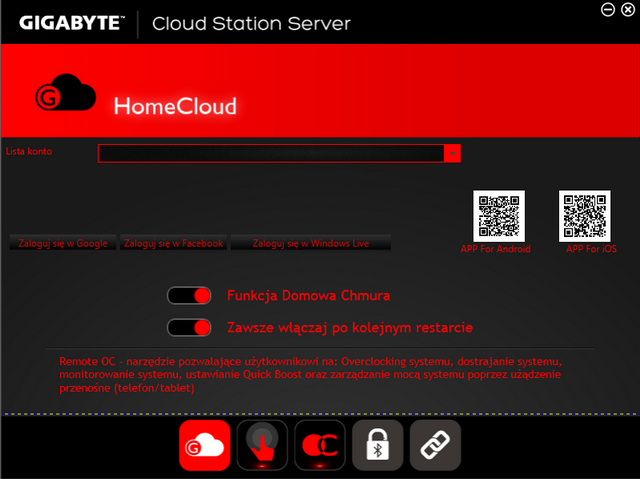The width and height of the screenshot is (640, 479).
Task: Click the HomeCloud cloud logo
Action: point(66,93)
